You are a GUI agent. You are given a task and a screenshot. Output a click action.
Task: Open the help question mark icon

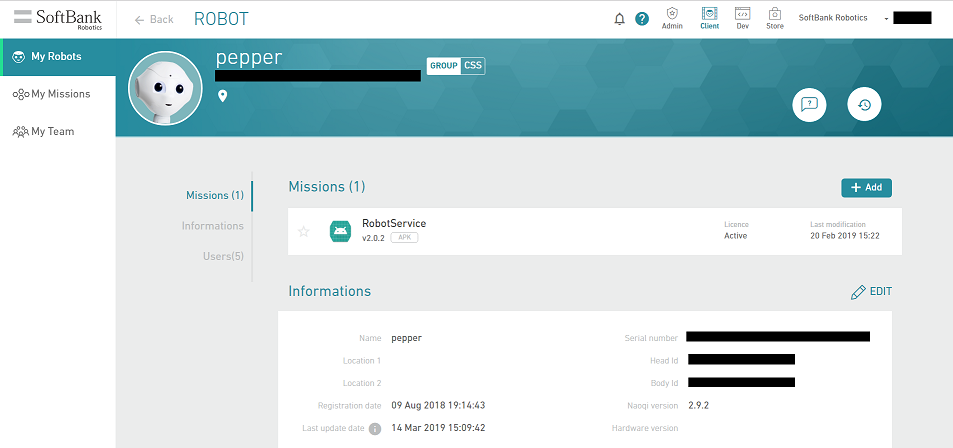642,19
